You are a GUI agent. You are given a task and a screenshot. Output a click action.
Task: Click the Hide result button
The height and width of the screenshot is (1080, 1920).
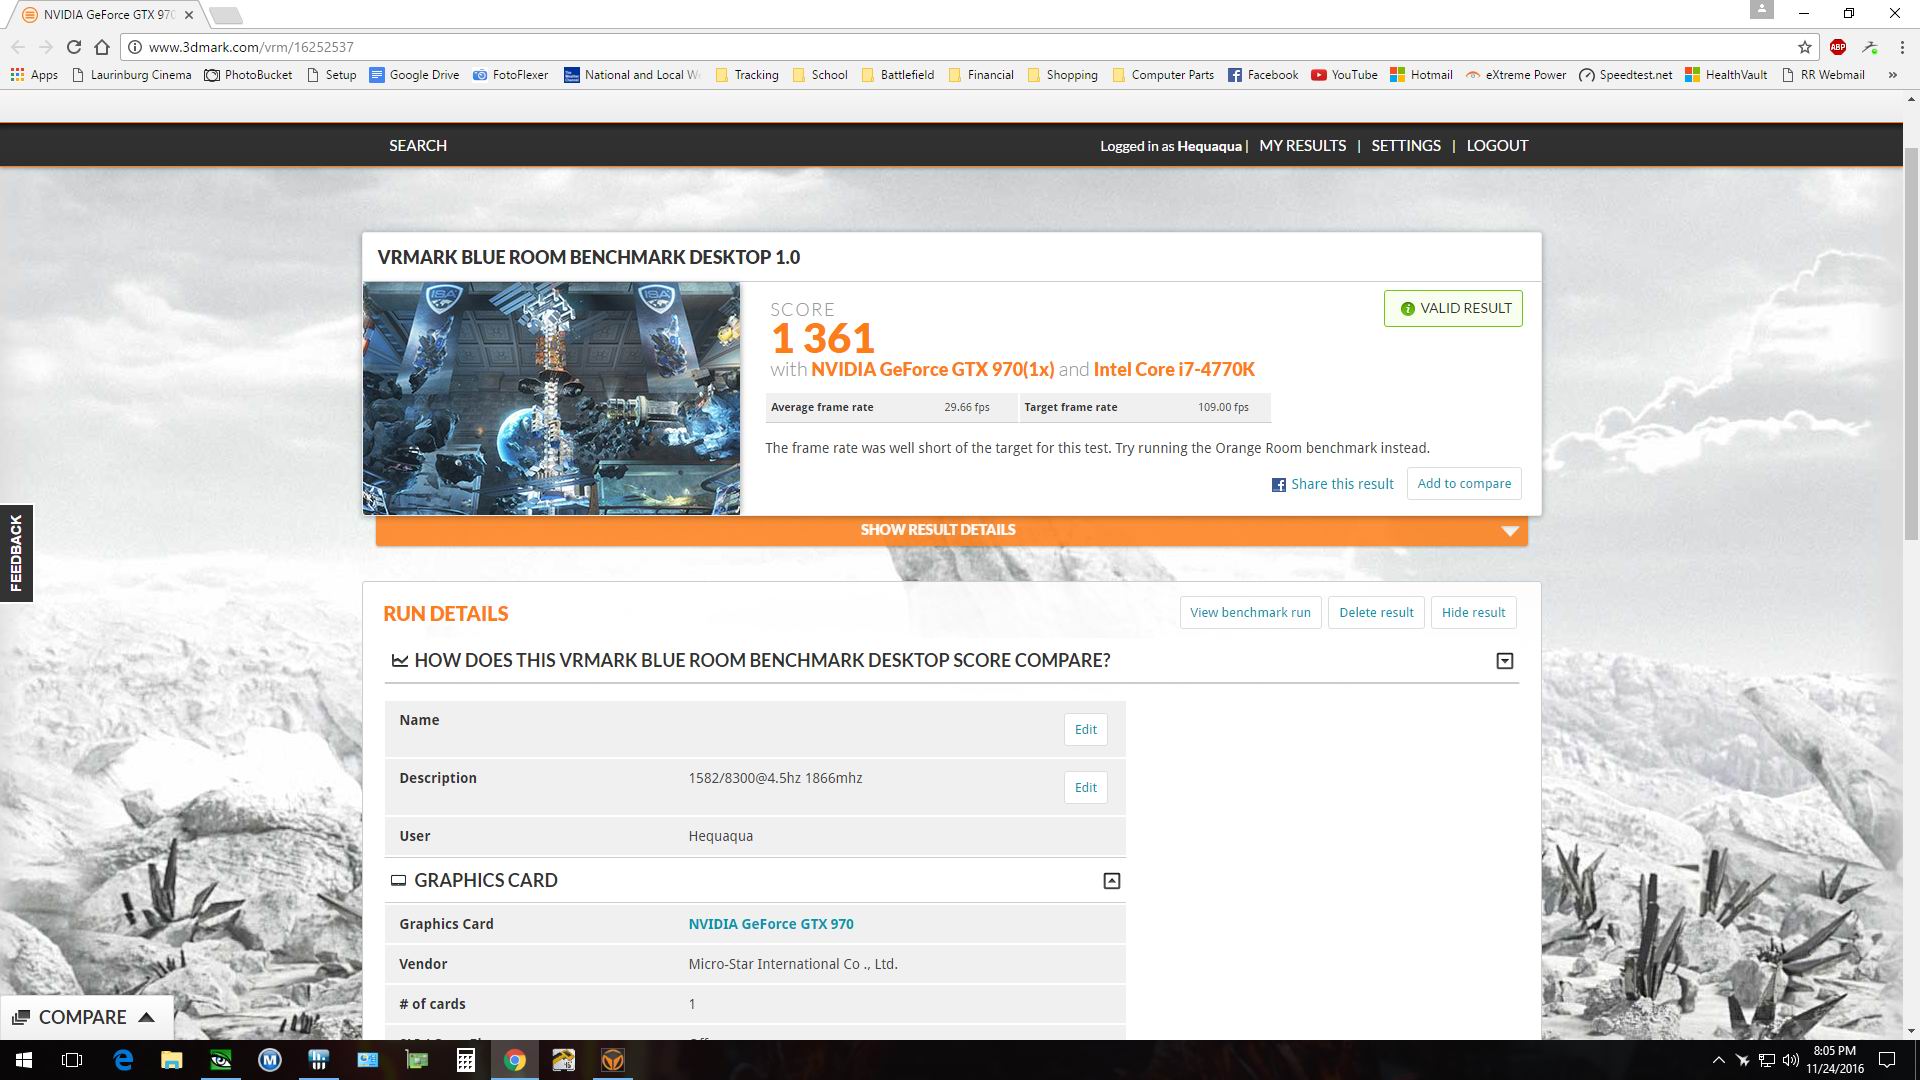(1473, 613)
